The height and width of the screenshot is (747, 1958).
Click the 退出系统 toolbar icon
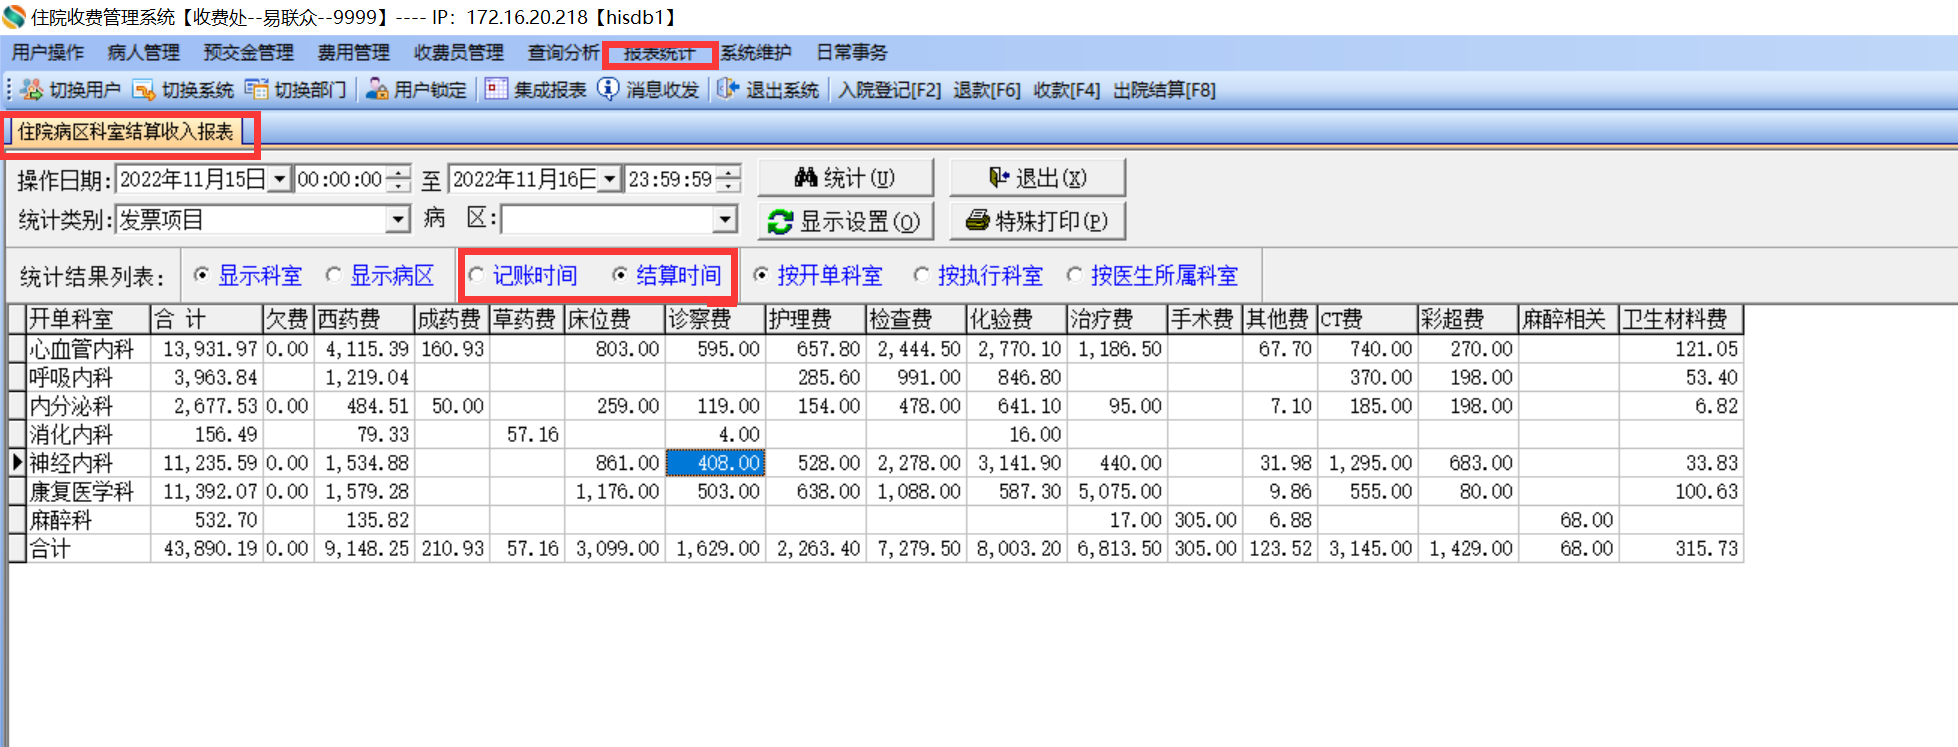(x=727, y=90)
